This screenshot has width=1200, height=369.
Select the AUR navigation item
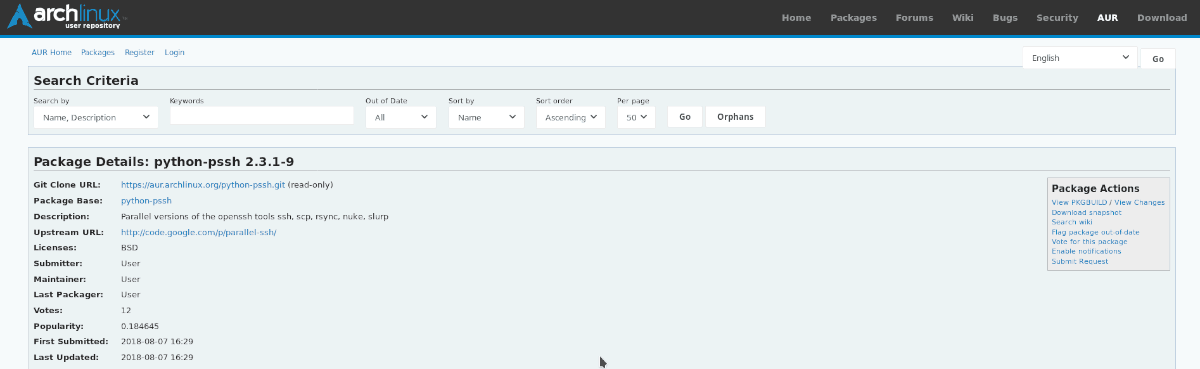coord(1107,18)
